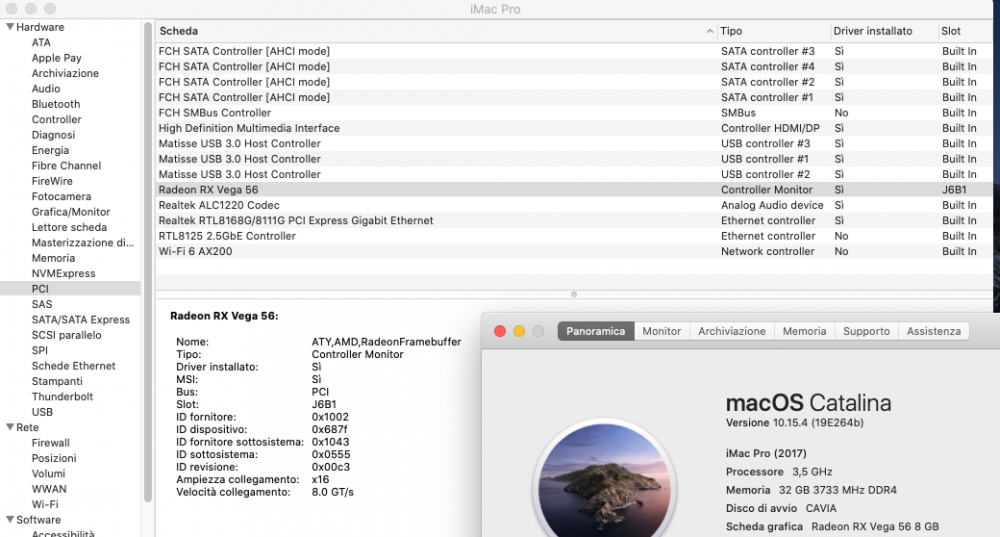Viewport: 1000px width, 537px height.
Task: Select the Realtek ALC1220 Codec row
Action: [574, 205]
